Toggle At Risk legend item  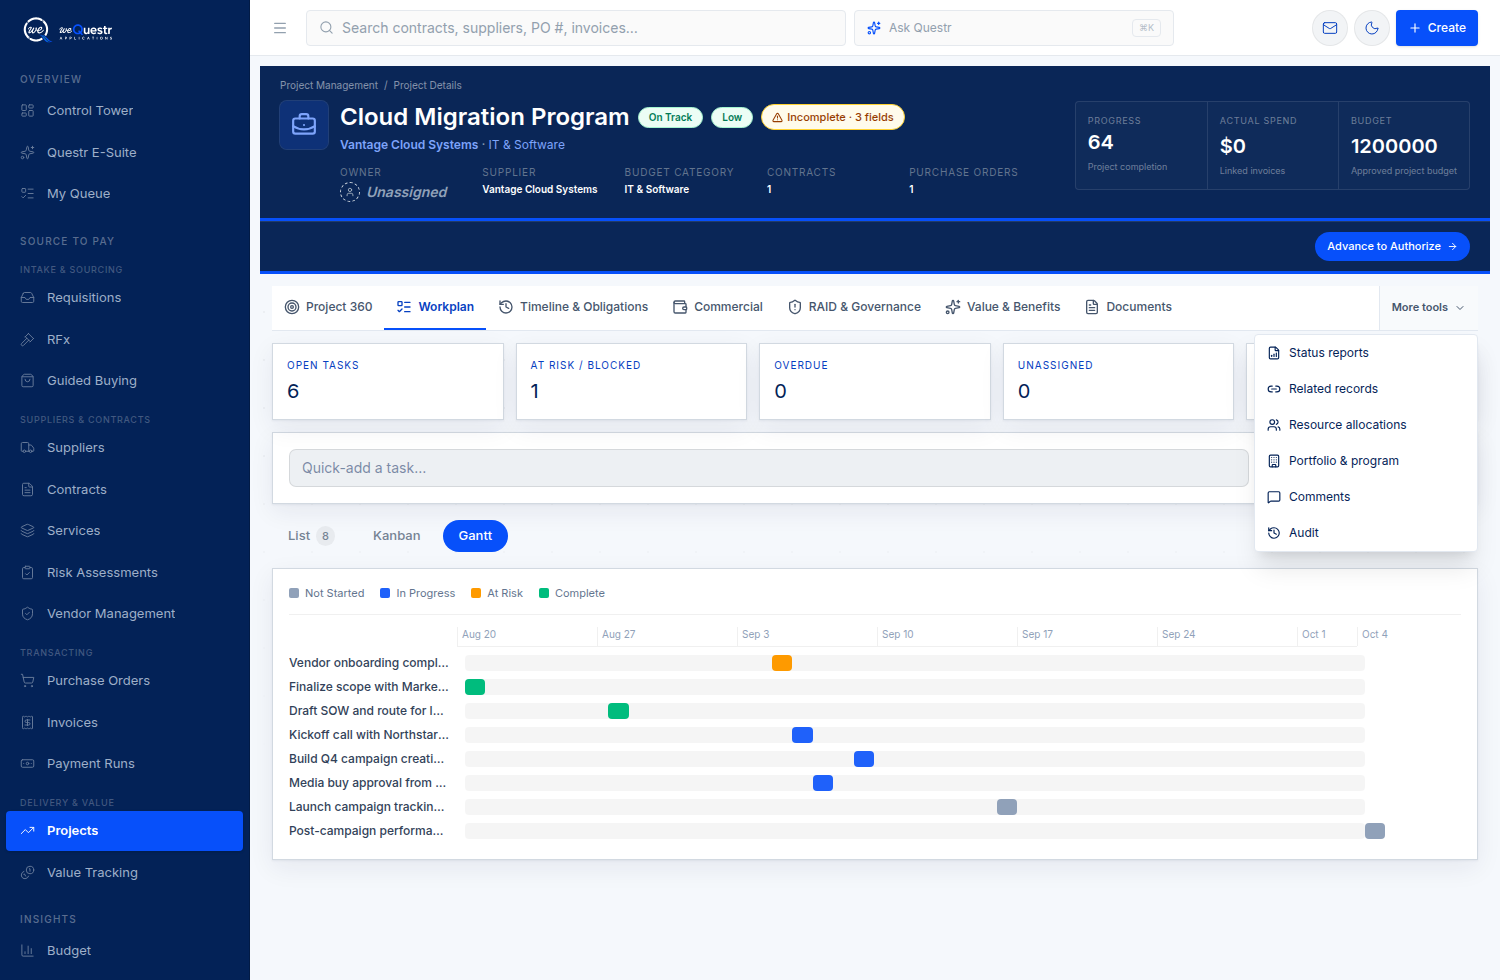coord(497,593)
